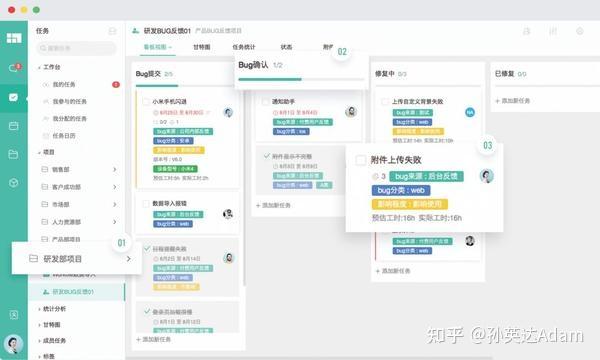Click the folder icon of 销售部 row
This screenshot has height=360, width=600.
pyautogui.click(x=44, y=169)
